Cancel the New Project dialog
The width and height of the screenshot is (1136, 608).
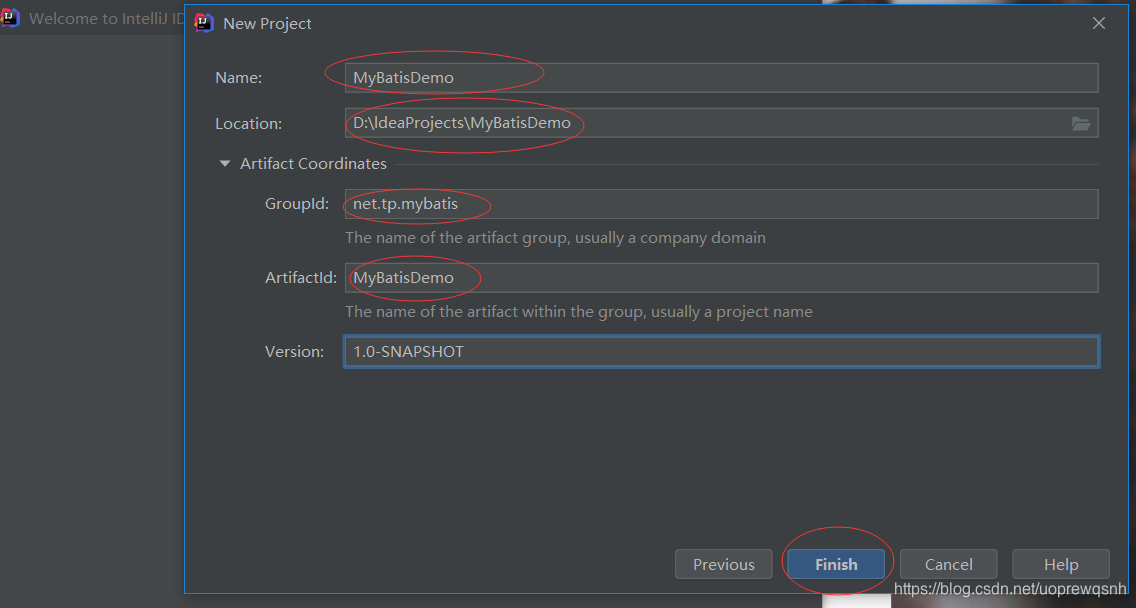click(x=948, y=564)
